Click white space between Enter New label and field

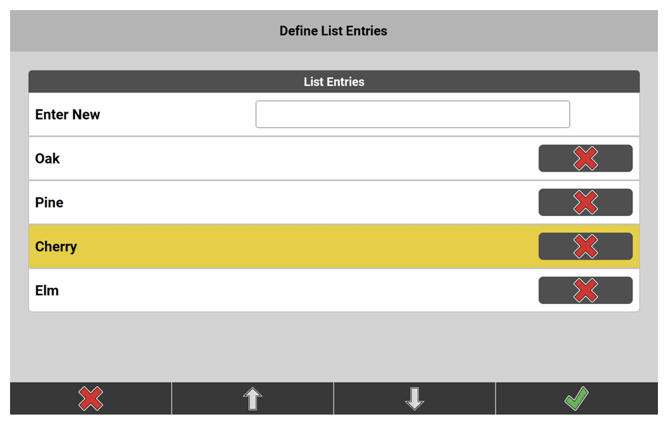pos(180,114)
